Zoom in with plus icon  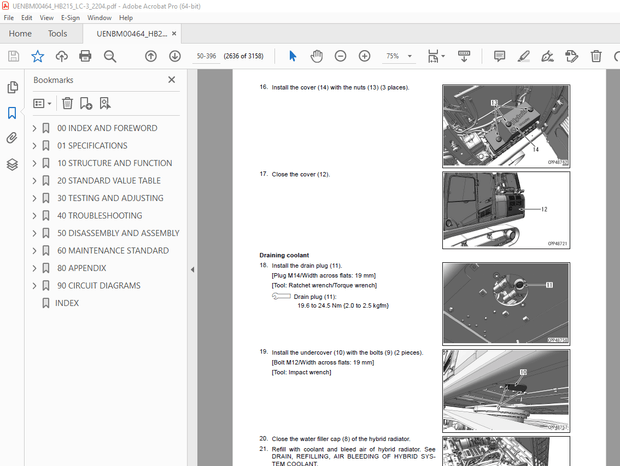[364, 56]
